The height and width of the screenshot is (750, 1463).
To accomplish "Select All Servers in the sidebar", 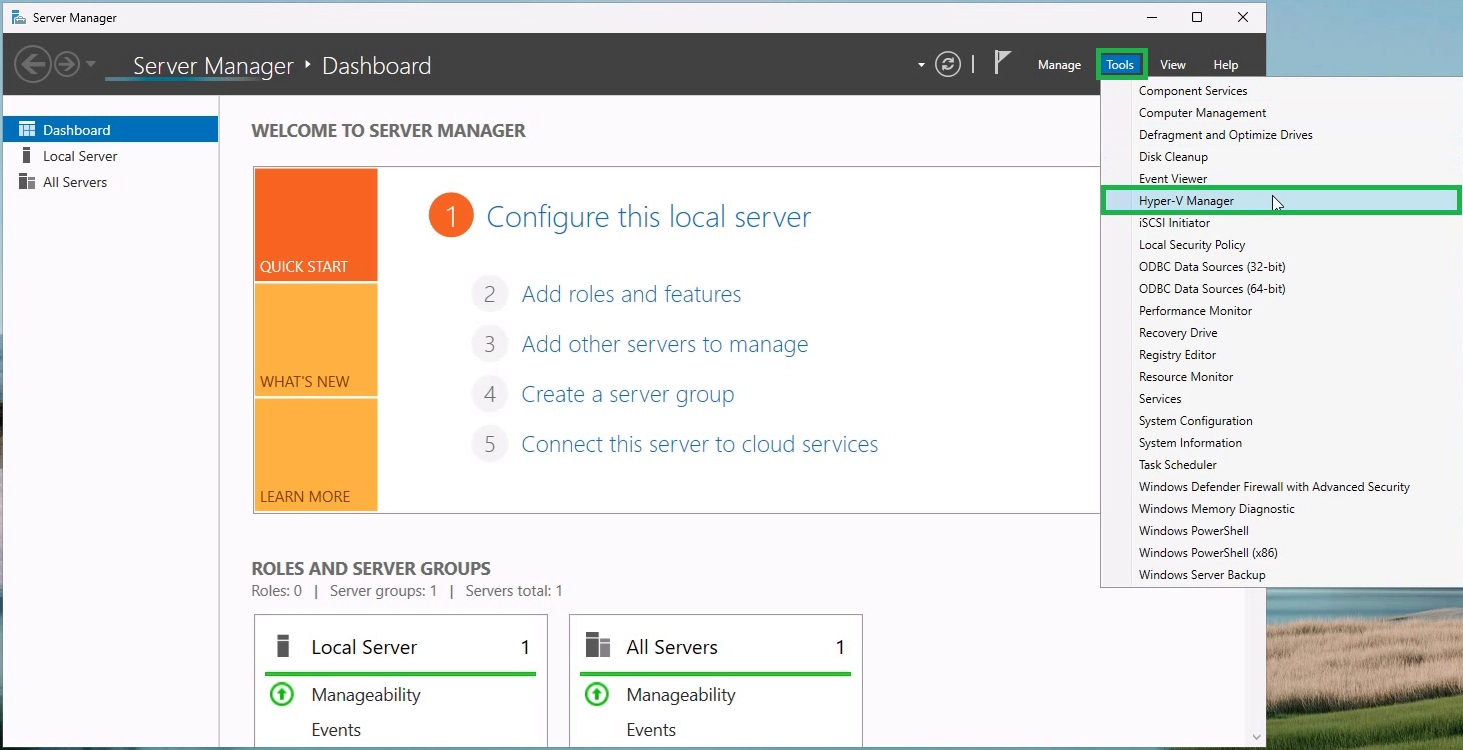I will point(110,182).
